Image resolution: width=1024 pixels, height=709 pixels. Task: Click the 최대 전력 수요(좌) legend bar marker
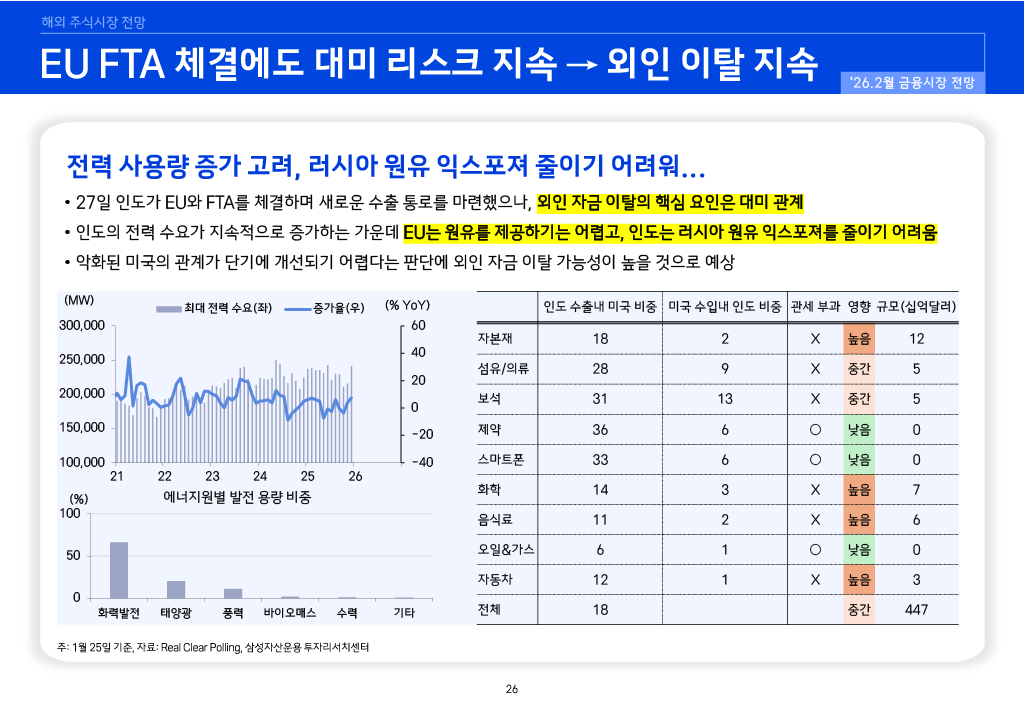169,307
